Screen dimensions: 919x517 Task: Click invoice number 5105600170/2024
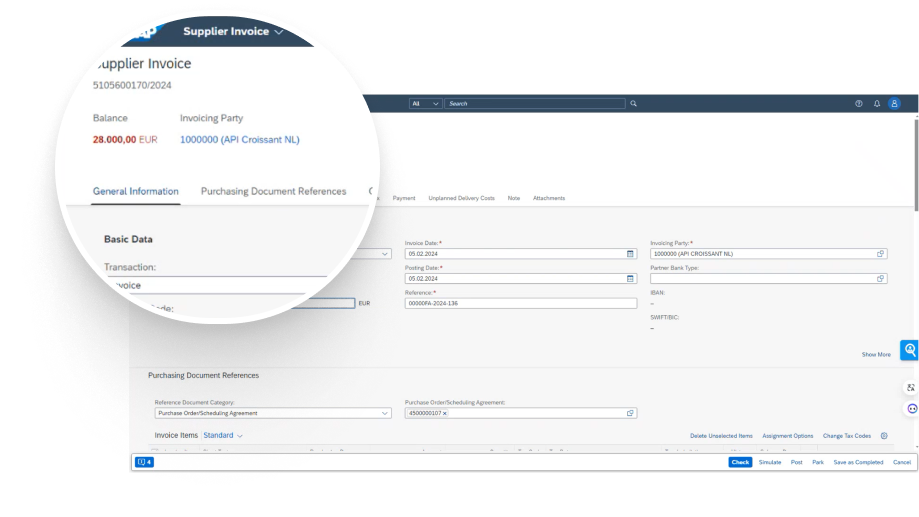[x=132, y=86]
